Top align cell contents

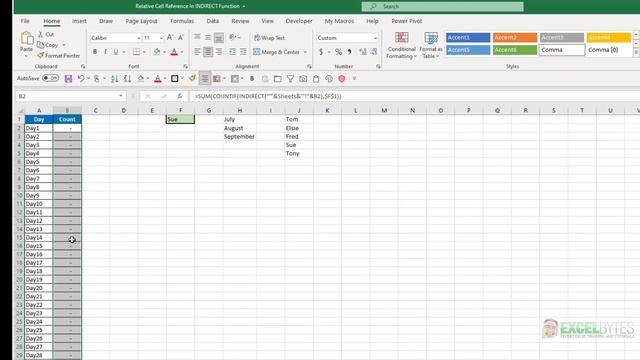[197, 38]
